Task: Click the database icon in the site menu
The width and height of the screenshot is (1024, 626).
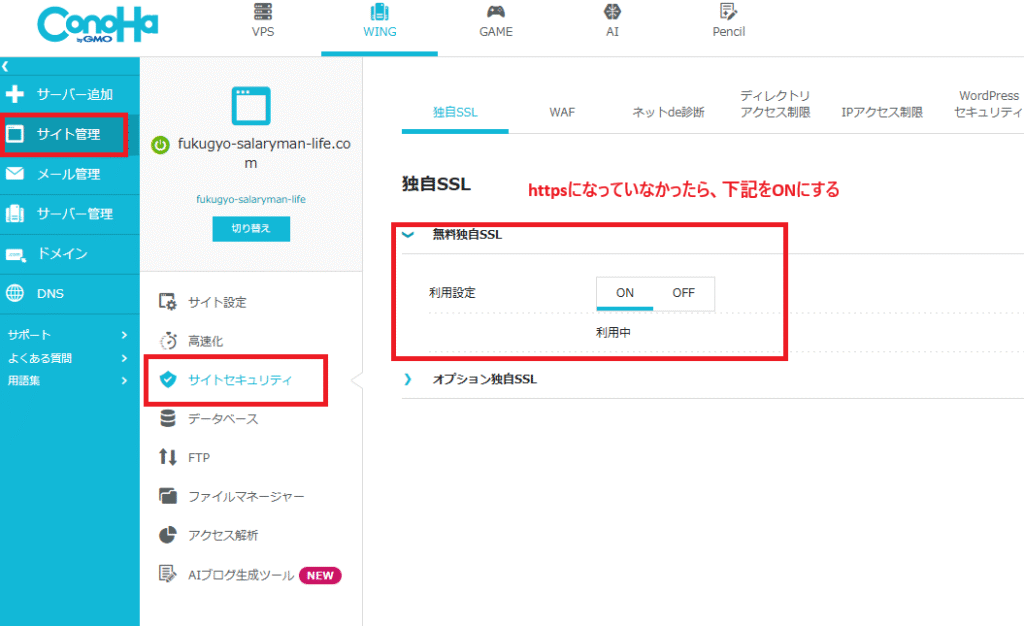Action: [x=168, y=418]
